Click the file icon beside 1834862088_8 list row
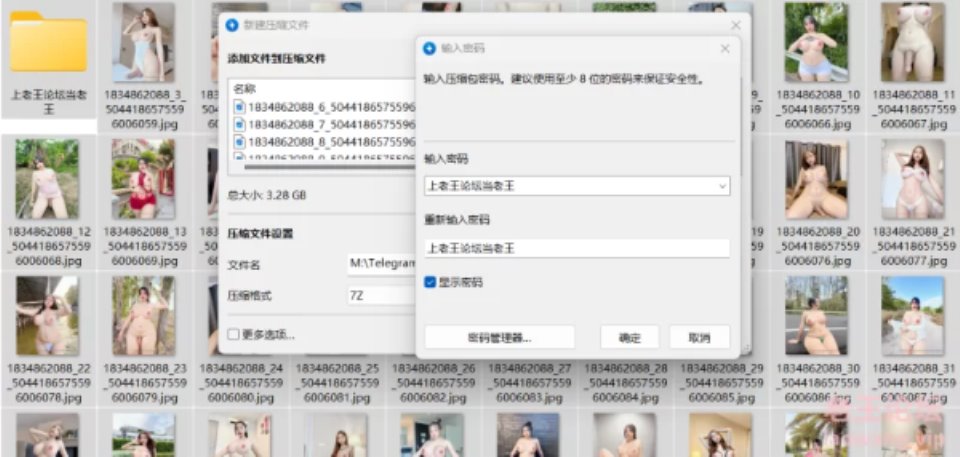 pos(239,143)
